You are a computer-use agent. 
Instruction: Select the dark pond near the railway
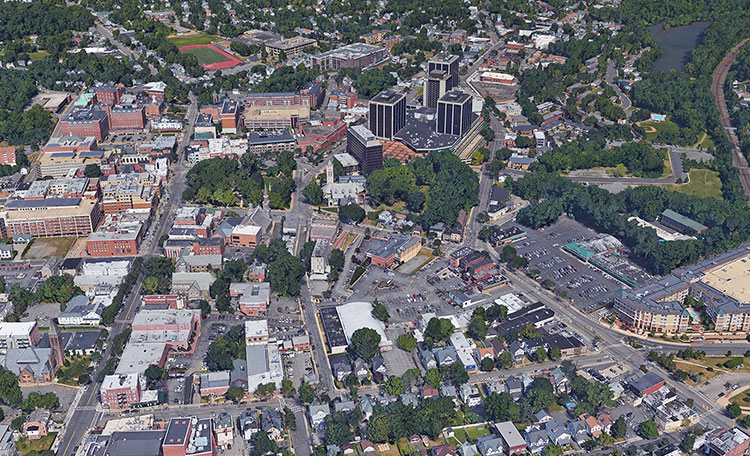click(678, 45)
